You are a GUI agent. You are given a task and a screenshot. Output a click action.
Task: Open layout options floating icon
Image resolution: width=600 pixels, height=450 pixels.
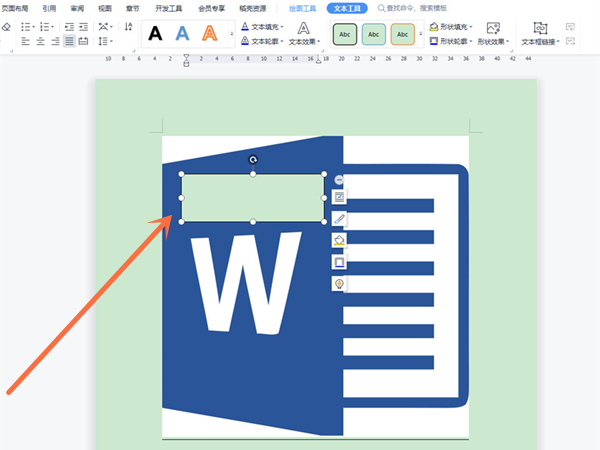click(x=339, y=197)
